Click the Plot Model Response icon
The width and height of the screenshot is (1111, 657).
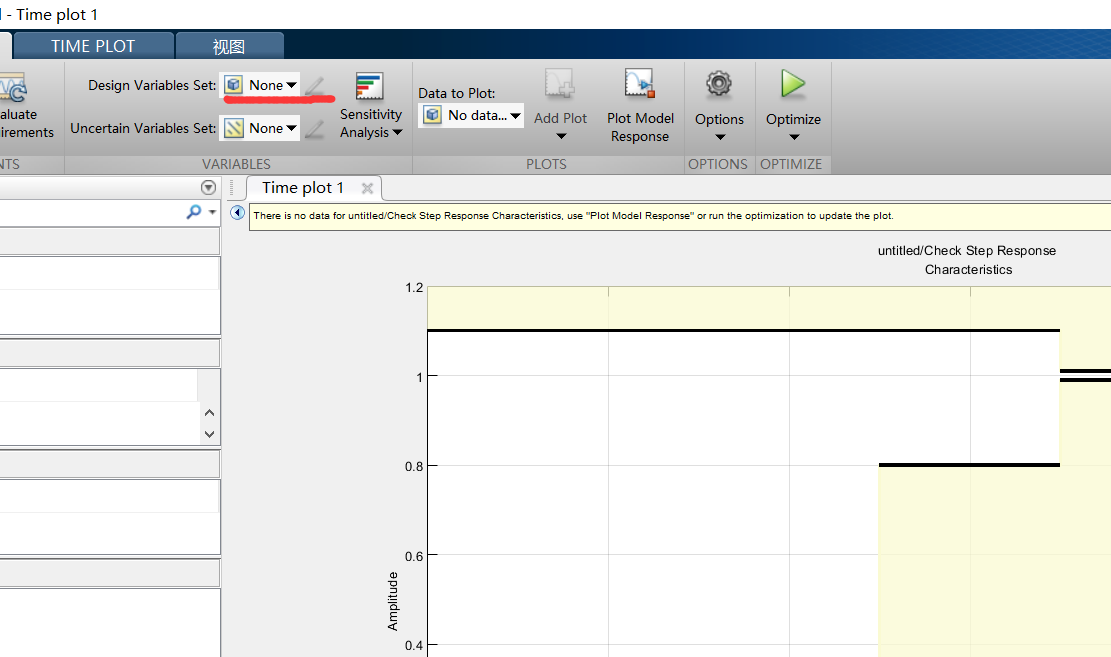[x=640, y=84]
